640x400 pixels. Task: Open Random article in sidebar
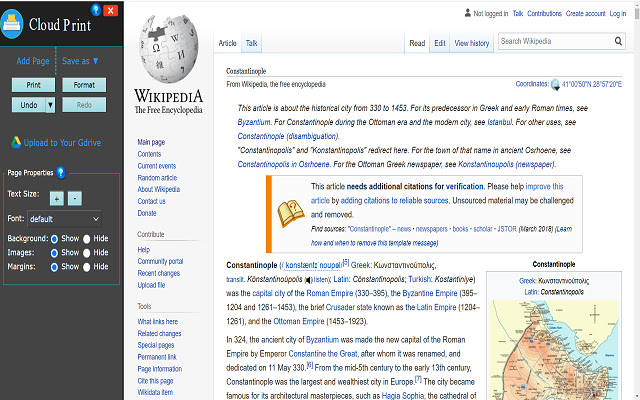[x=157, y=178]
